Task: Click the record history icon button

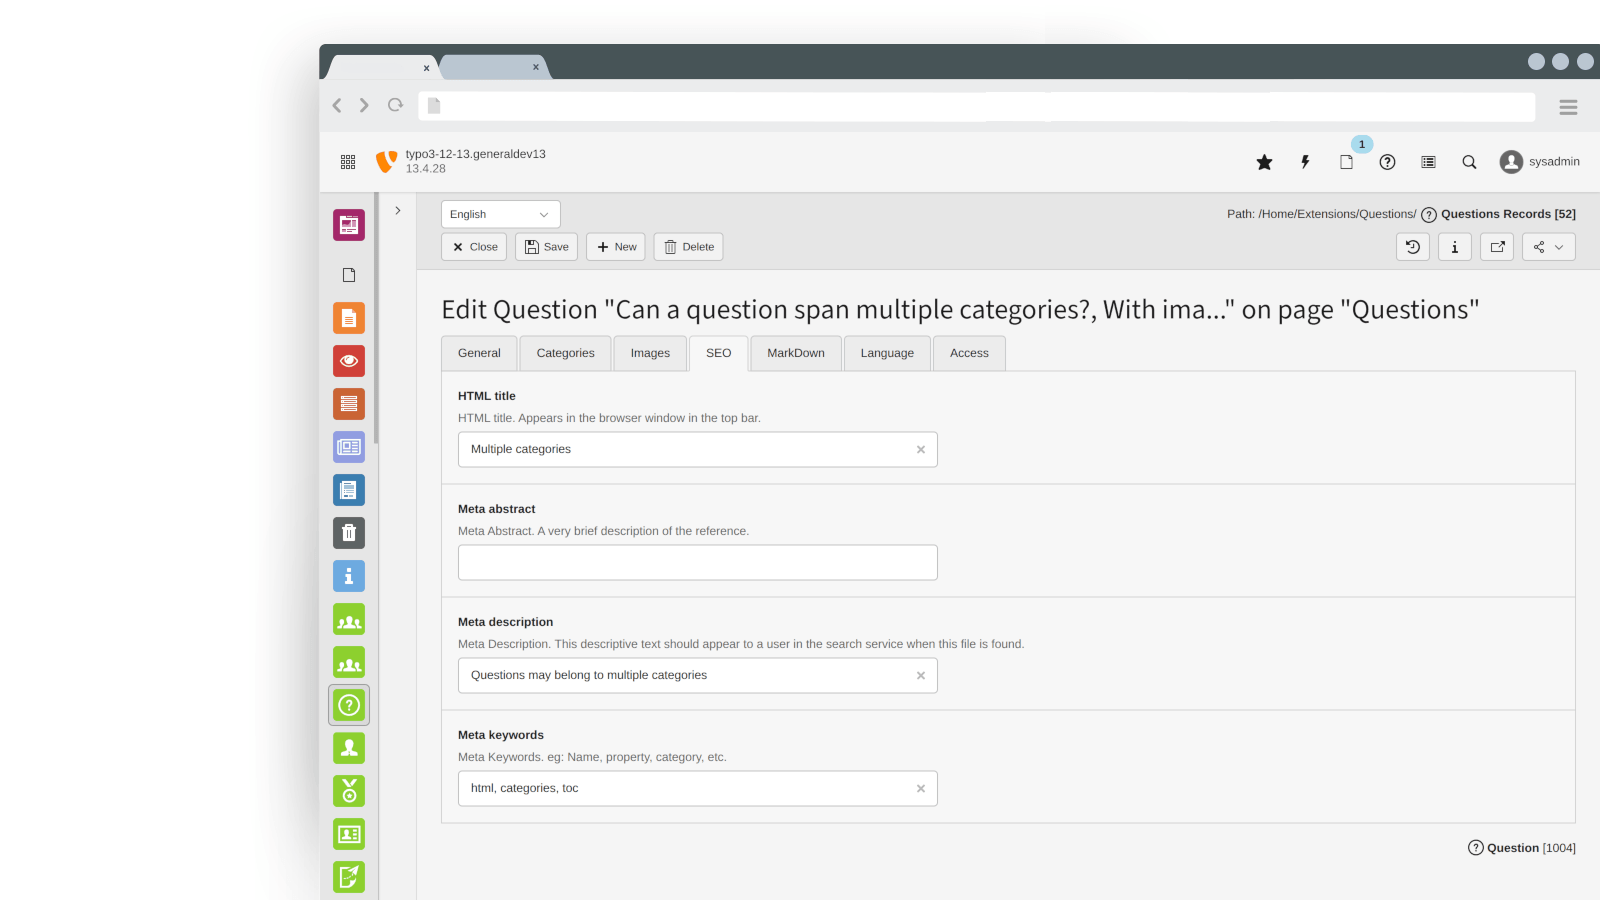Action: pos(1412,247)
